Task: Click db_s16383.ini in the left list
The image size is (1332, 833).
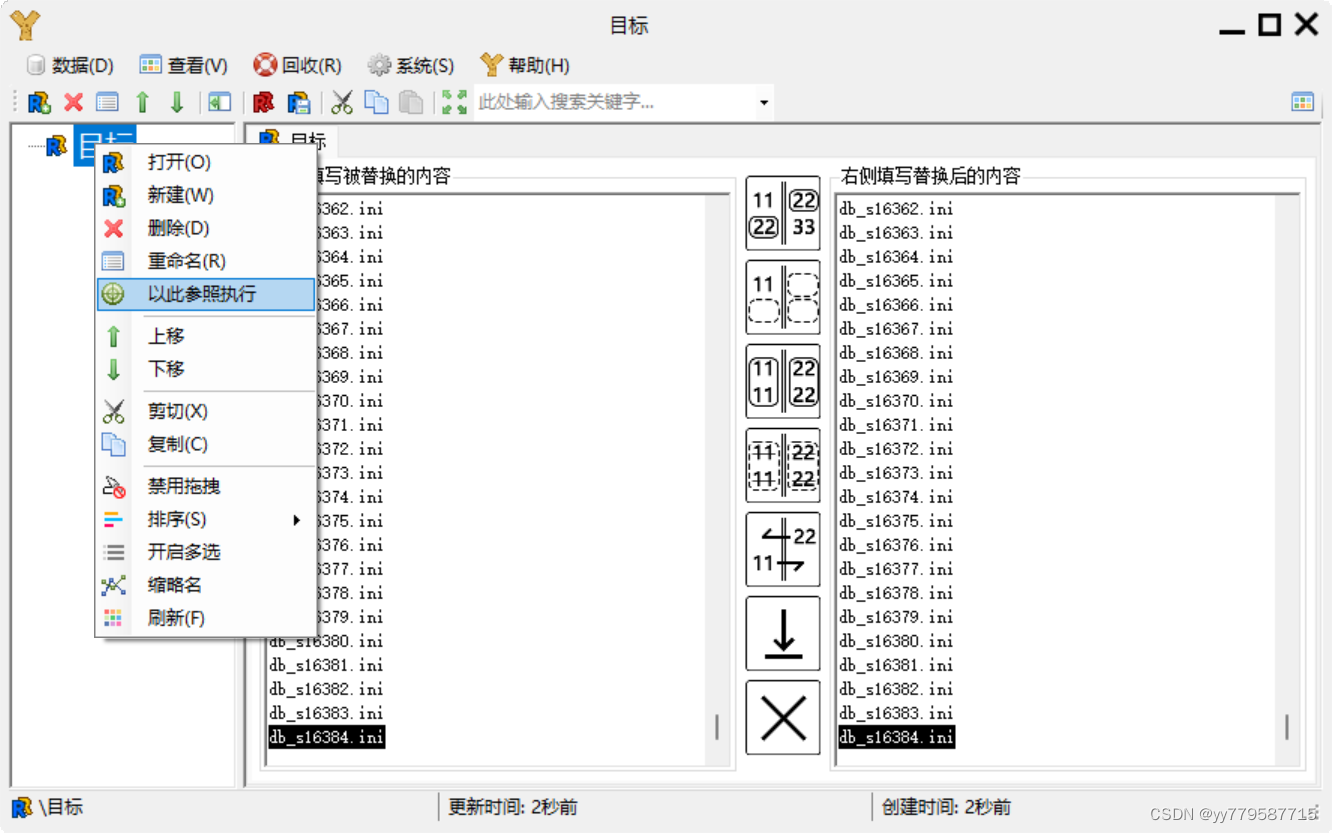Action: [327, 713]
